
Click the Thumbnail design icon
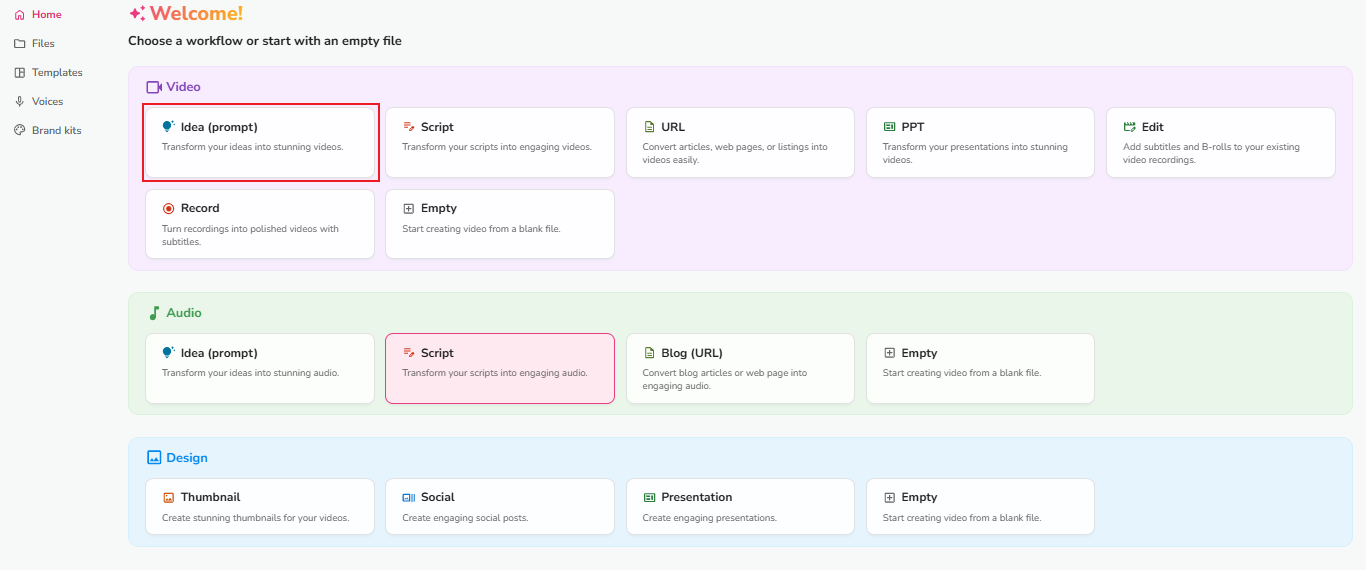click(168, 497)
